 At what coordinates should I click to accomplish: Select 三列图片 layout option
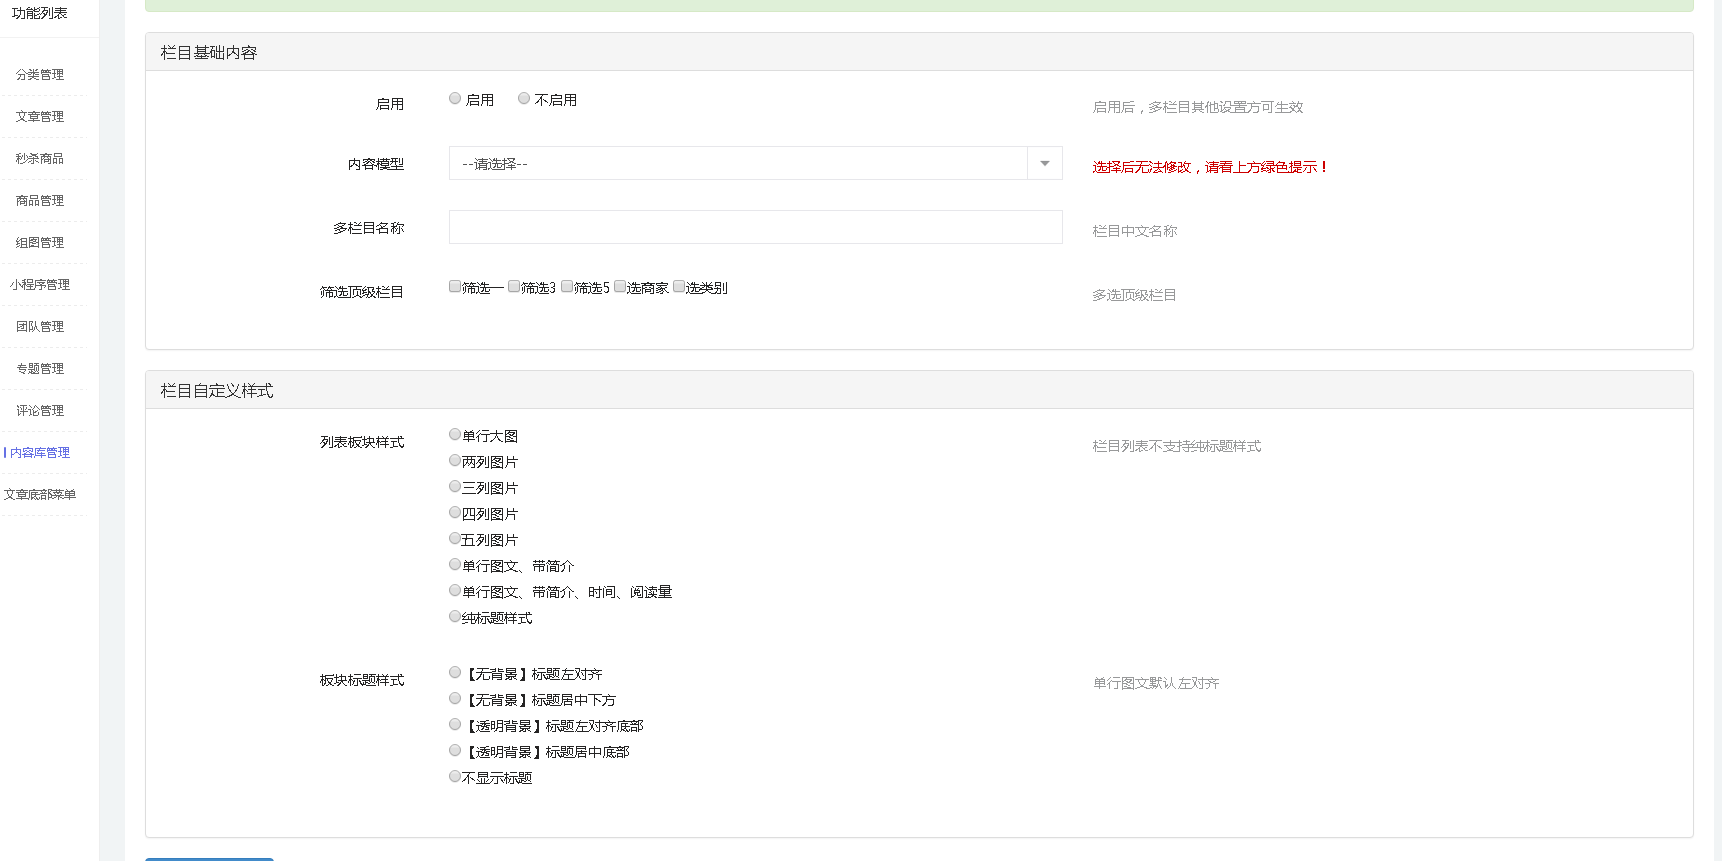point(455,487)
